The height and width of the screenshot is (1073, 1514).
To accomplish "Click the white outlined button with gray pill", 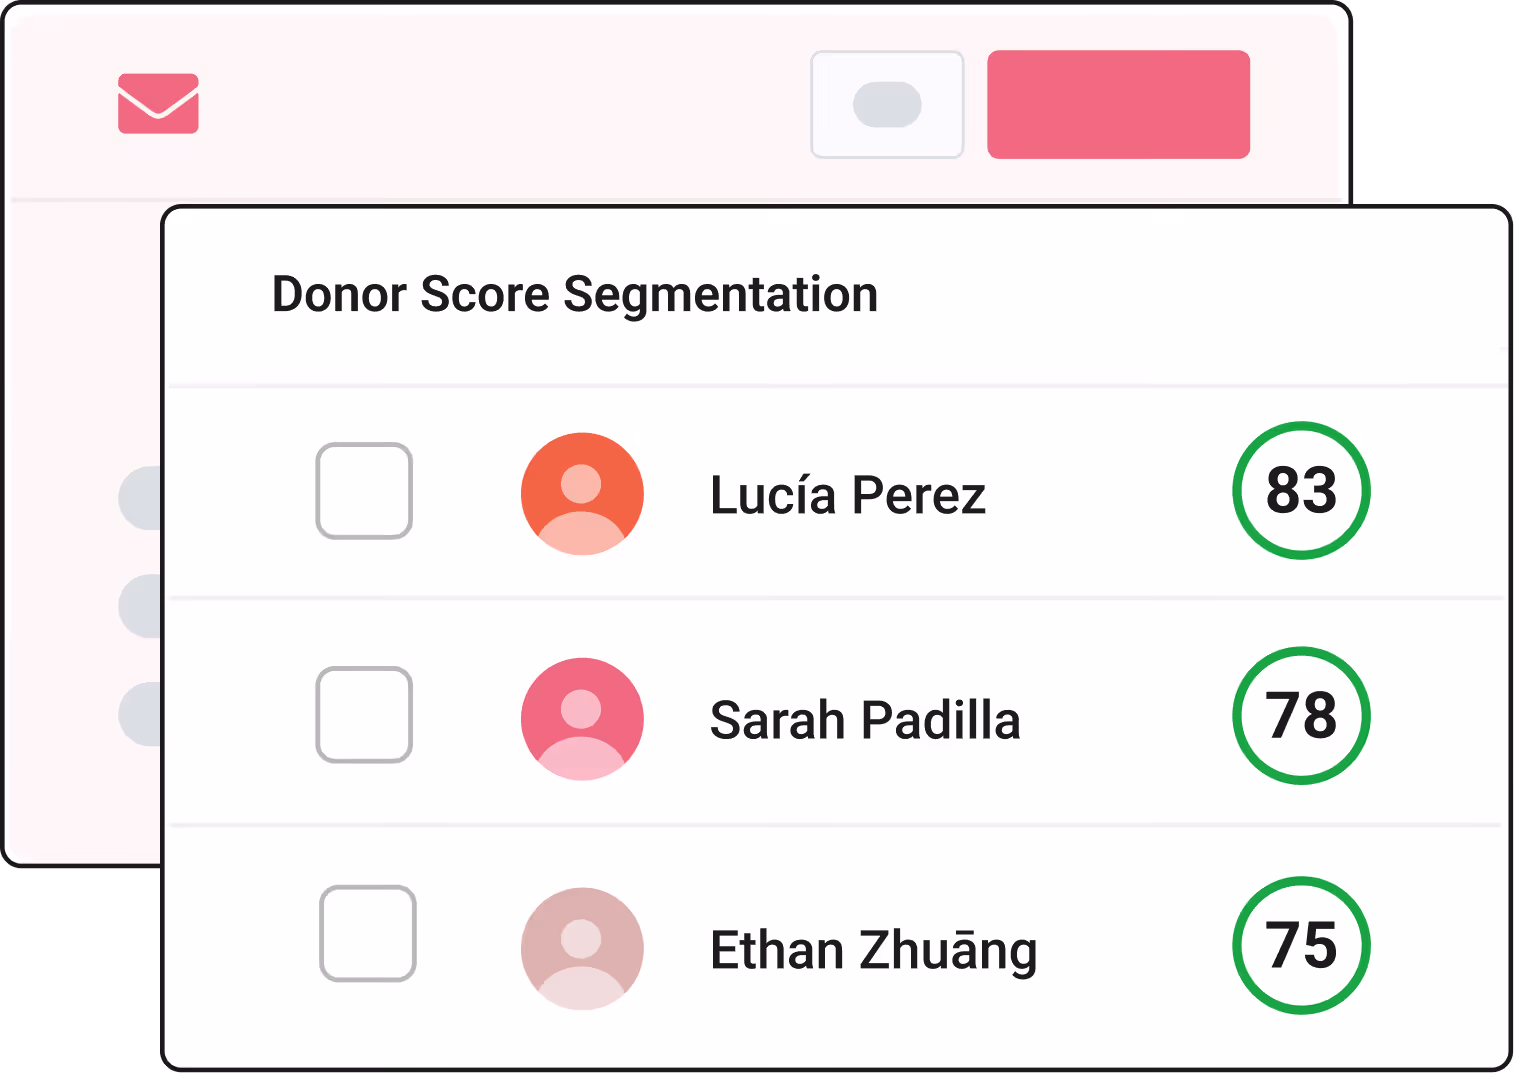I will coord(887,104).
